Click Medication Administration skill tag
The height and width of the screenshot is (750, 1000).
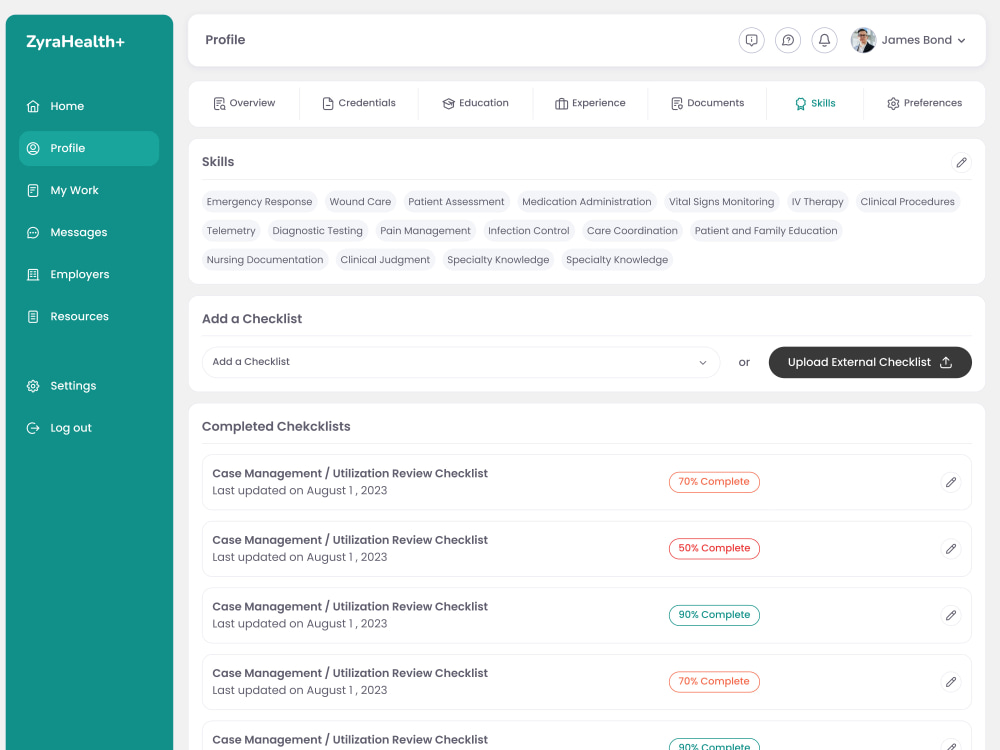[x=587, y=202]
